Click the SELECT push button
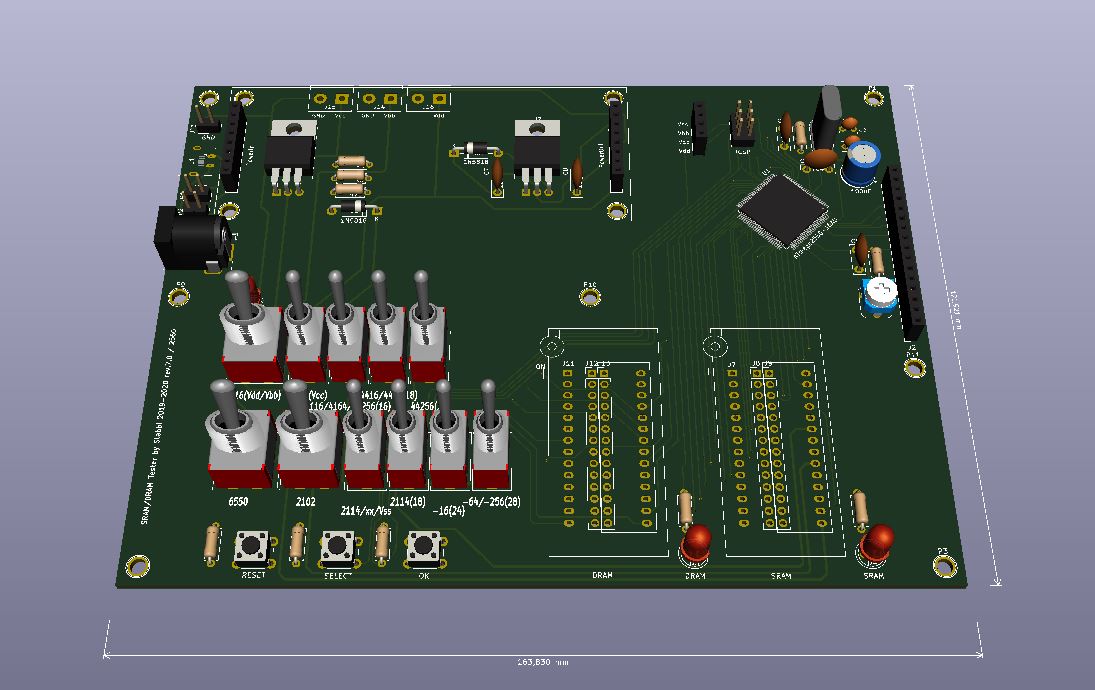1095x690 pixels. click(339, 548)
